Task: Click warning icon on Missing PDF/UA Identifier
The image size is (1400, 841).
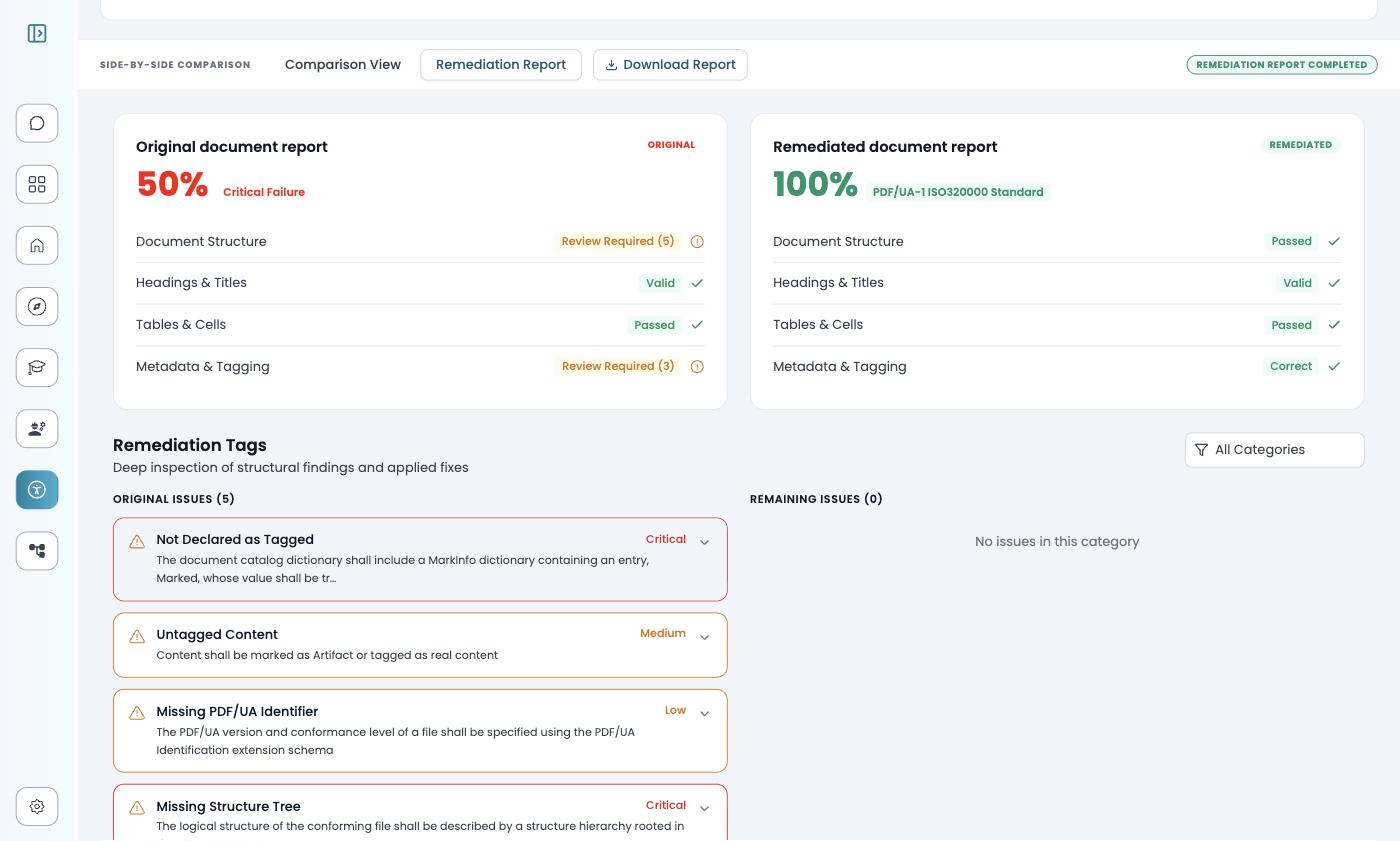Action: pos(137,713)
